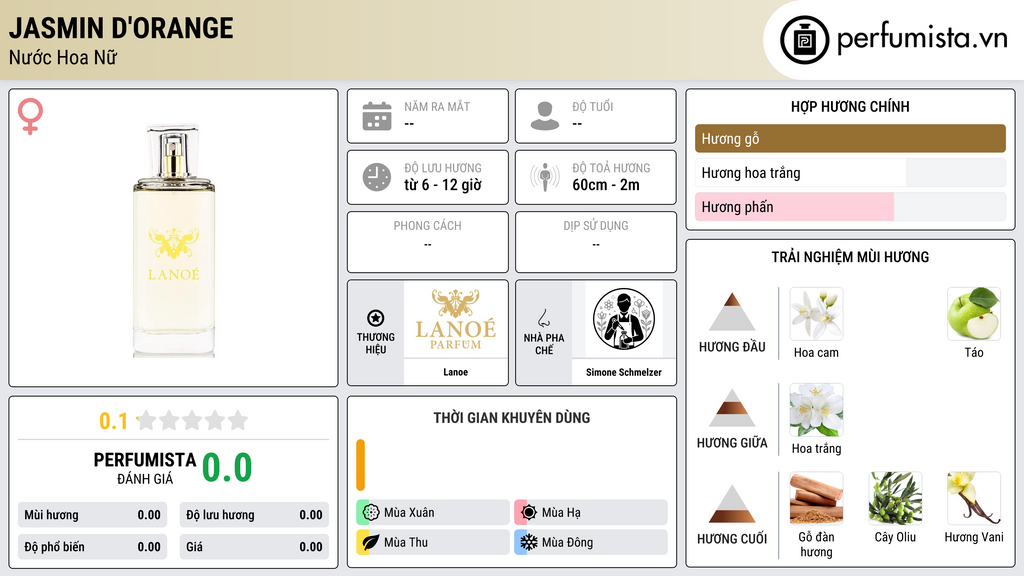Viewport: 1024px width, 576px height.
Task: Click the Mùa Hạ sun icon
Action: [x=529, y=512]
